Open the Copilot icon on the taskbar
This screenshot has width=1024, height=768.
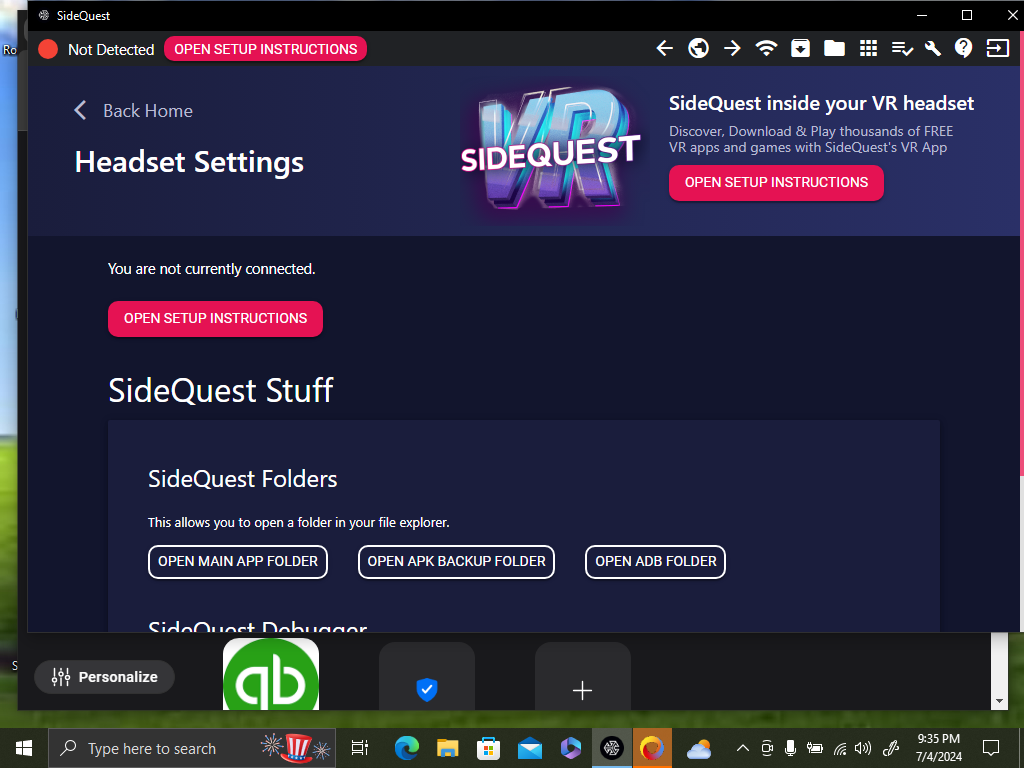pyautogui.click(x=571, y=748)
